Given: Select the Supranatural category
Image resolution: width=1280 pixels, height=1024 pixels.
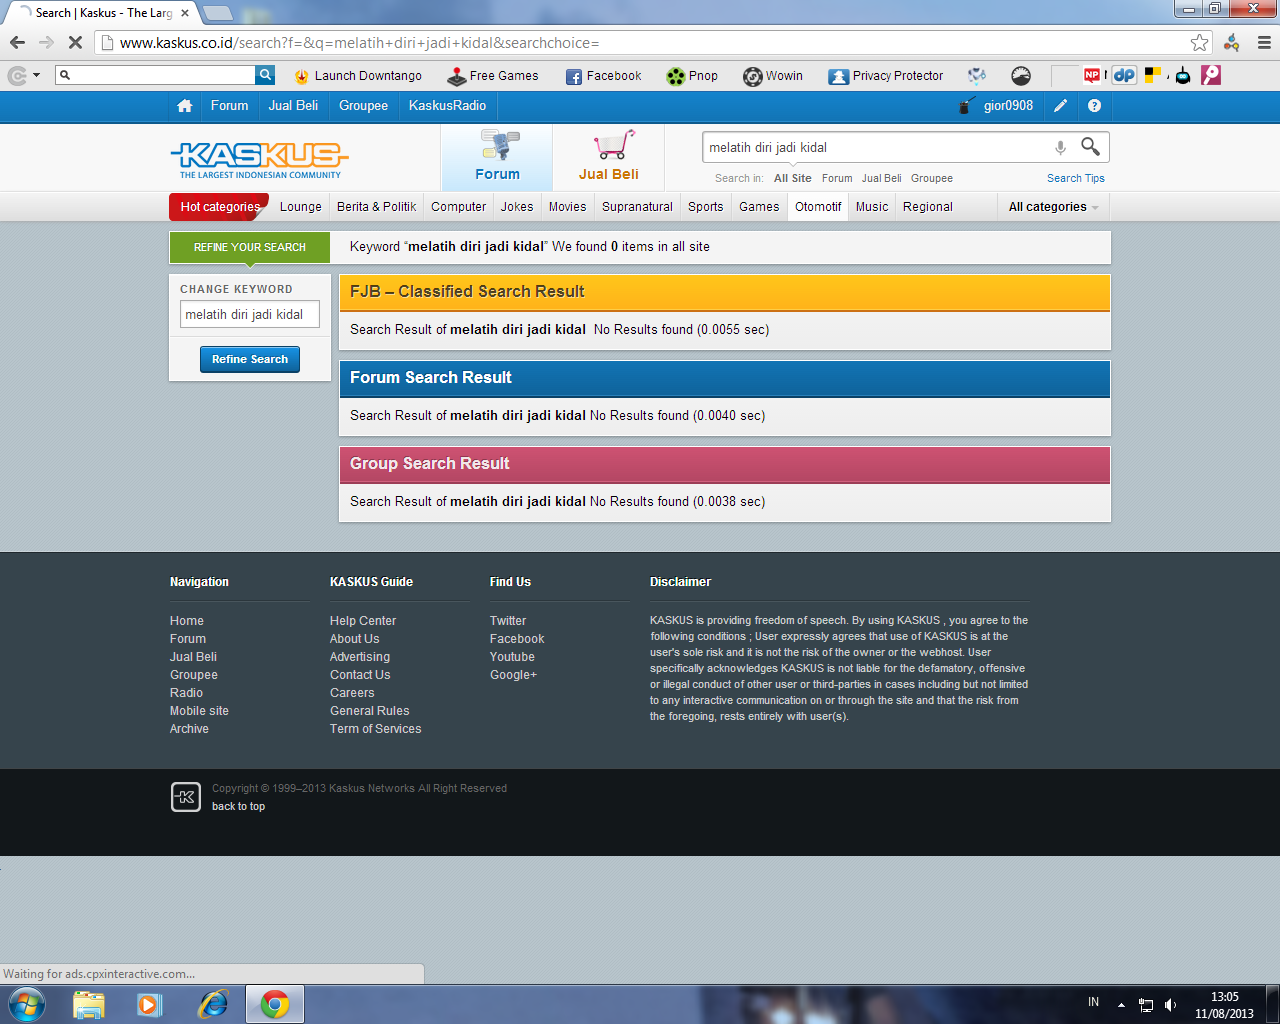Looking at the screenshot, I should tap(637, 207).
